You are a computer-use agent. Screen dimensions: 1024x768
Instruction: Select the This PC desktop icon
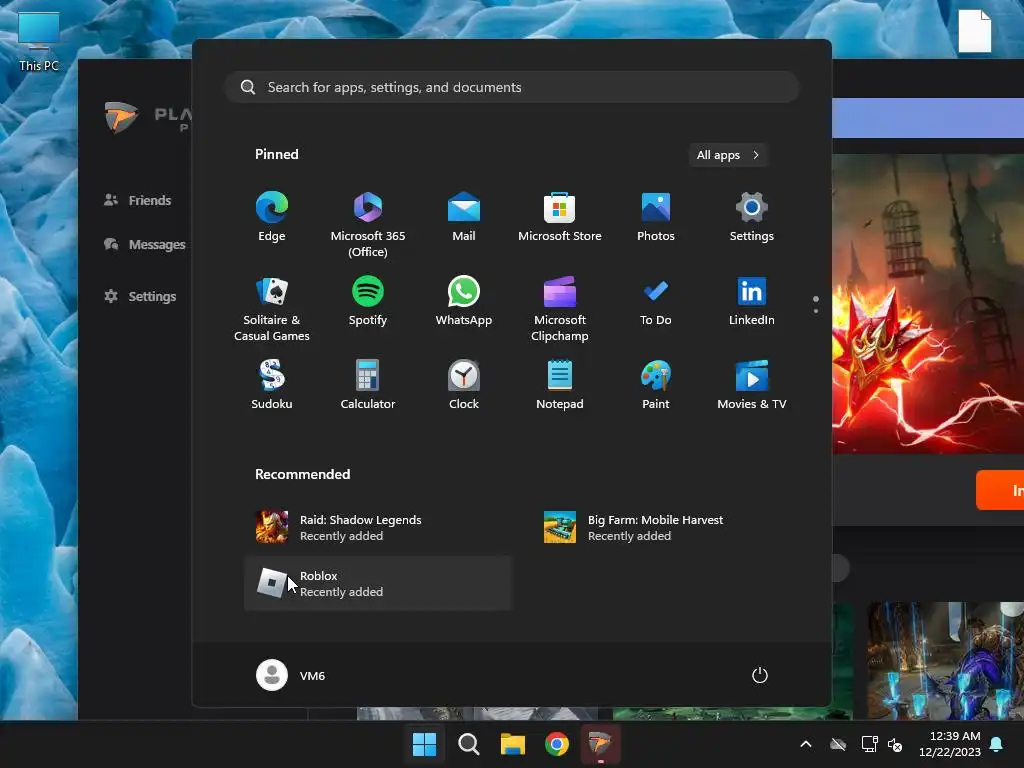(39, 42)
